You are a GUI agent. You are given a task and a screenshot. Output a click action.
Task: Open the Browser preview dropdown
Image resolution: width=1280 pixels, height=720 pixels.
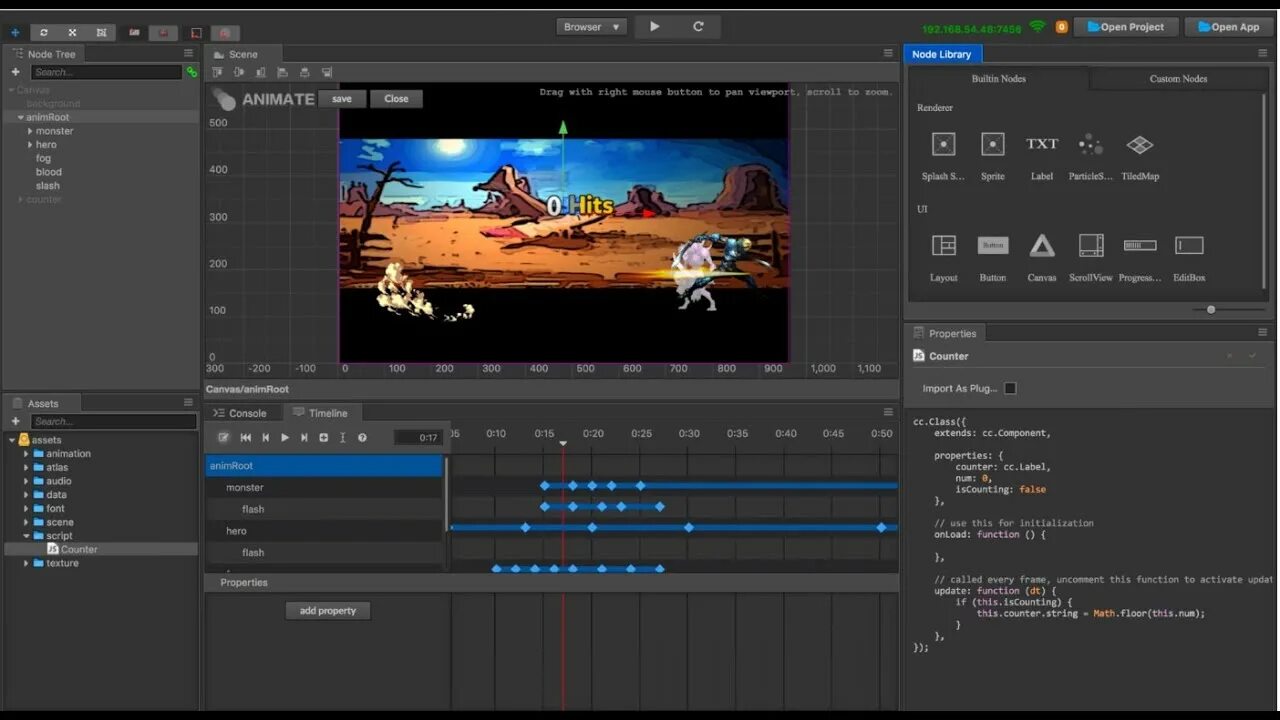591,27
